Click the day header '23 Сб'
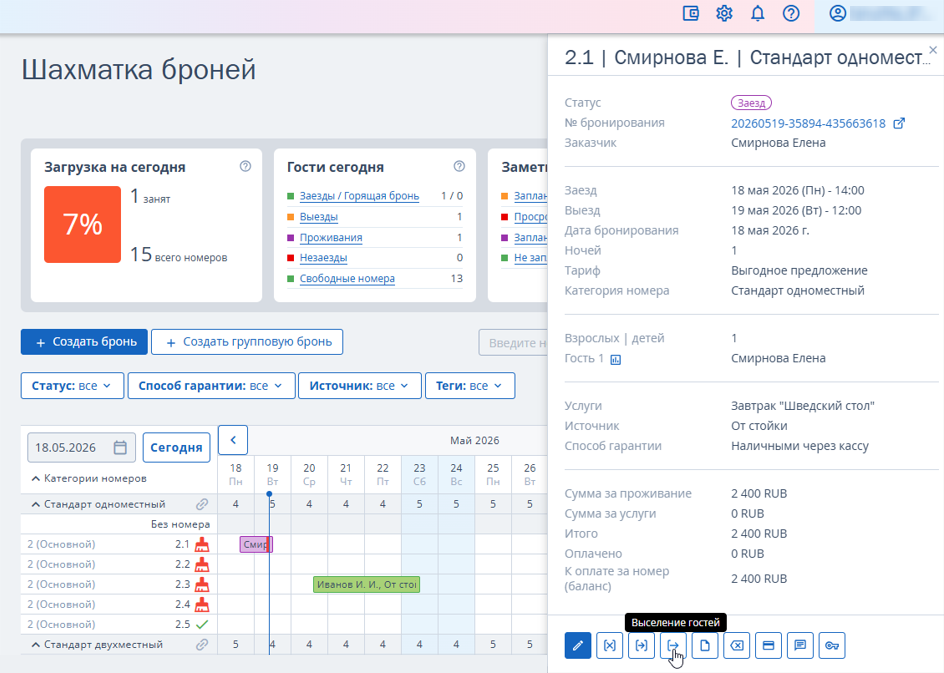This screenshot has width=944, height=673. pyautogui.click(x=420, y=474)
